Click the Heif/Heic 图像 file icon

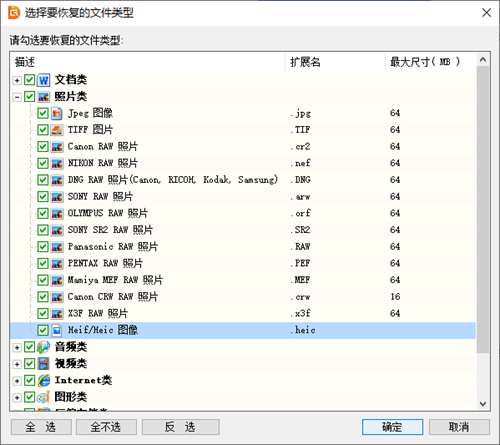click(x=57, y=330)
